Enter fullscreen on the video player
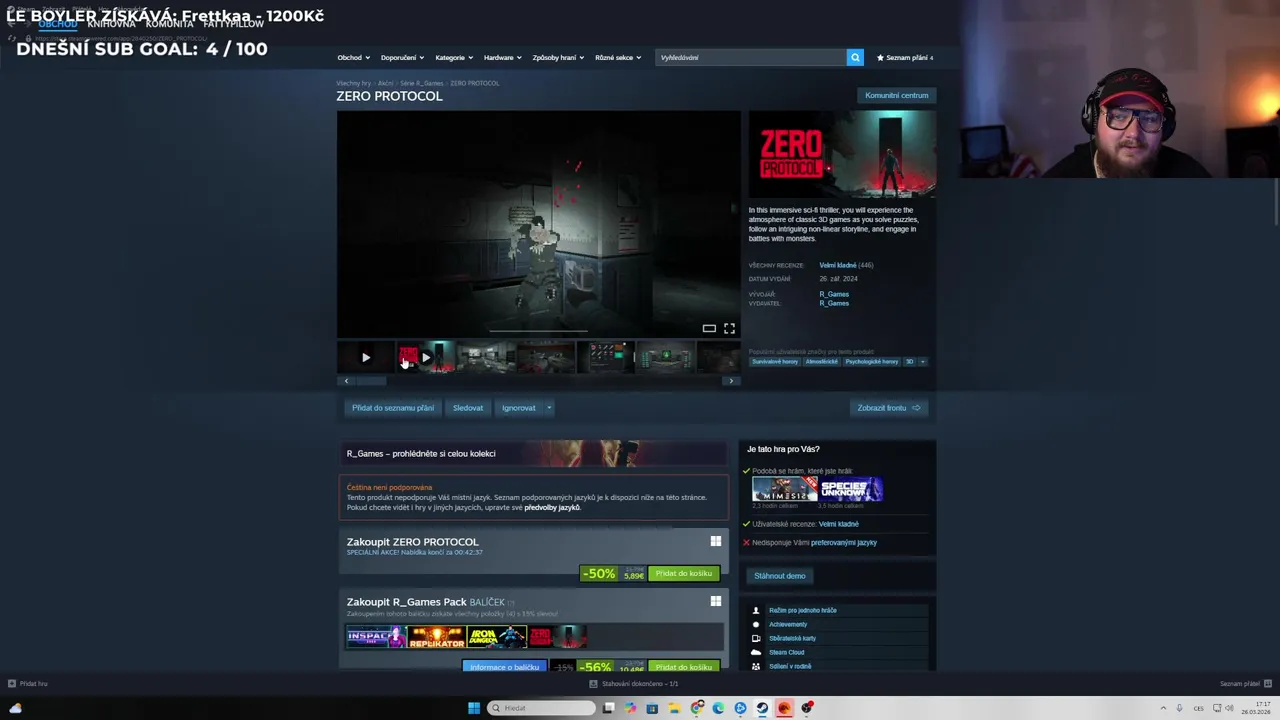The height and width of the screenshot is (720, 1280). point(729,328)
